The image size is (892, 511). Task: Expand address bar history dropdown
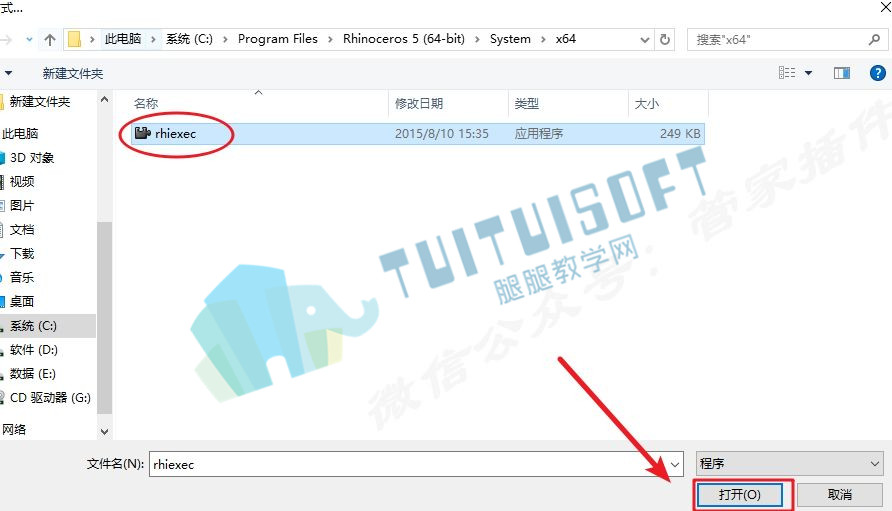point(645,39)
